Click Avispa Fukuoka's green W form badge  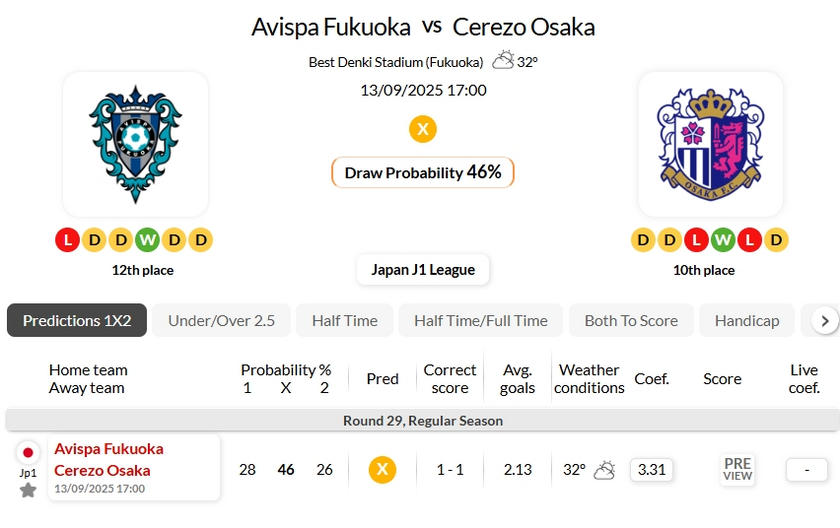[147, 240]
